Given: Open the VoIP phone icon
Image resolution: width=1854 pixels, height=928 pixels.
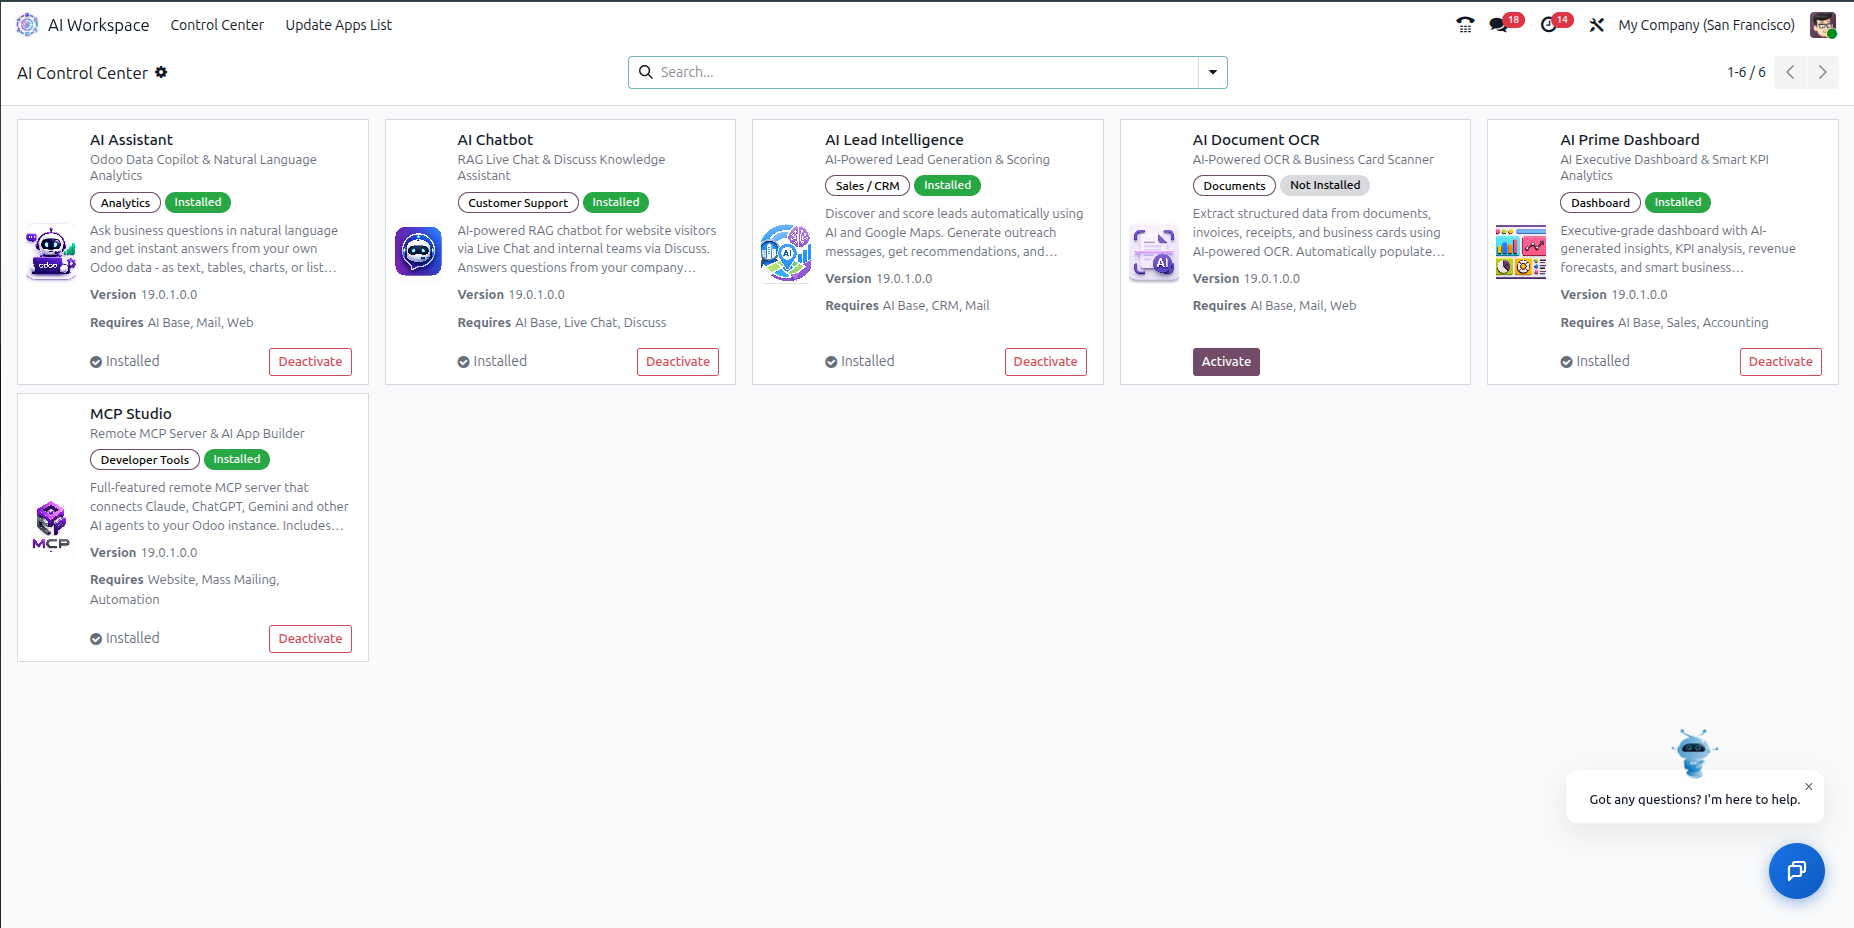Looking at the screenshot, I should click(1465, 25).
